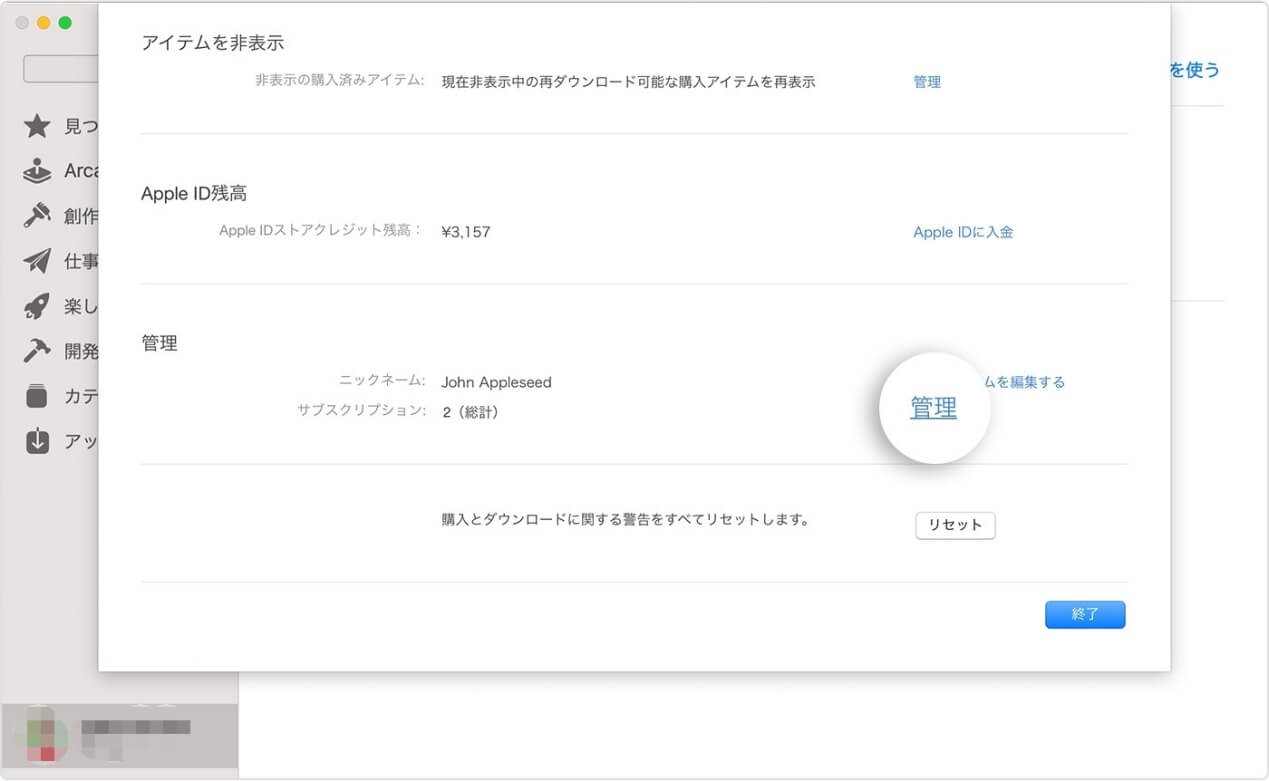Viewport: 1269px width, 781px height.
Task: Open the Arcade joystick icon
Action: coord(37,171)
